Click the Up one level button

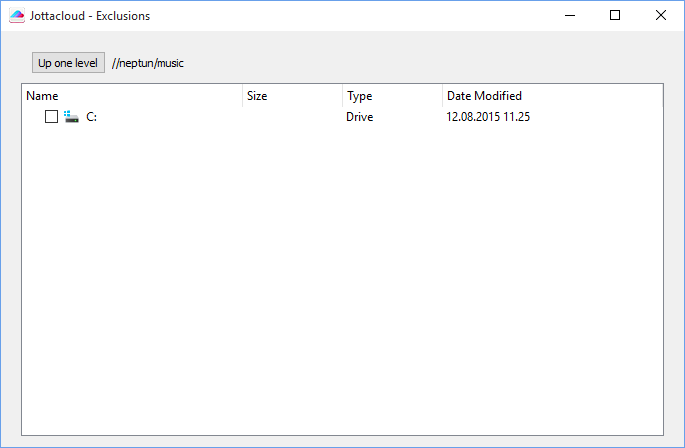[x=68, y=63]
